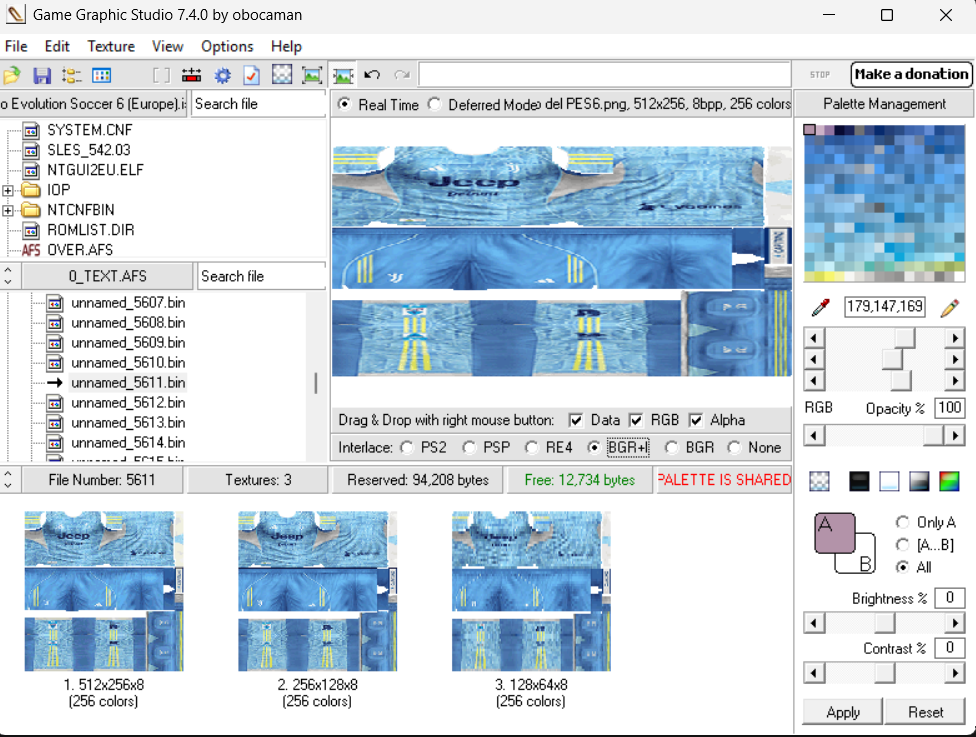The image size is (976, 737).
Task: Click the Brightness slider thumb
Action: point(884,622)
